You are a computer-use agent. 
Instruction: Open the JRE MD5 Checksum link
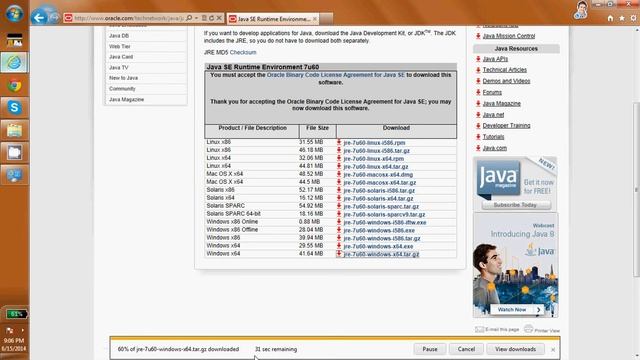243,53
